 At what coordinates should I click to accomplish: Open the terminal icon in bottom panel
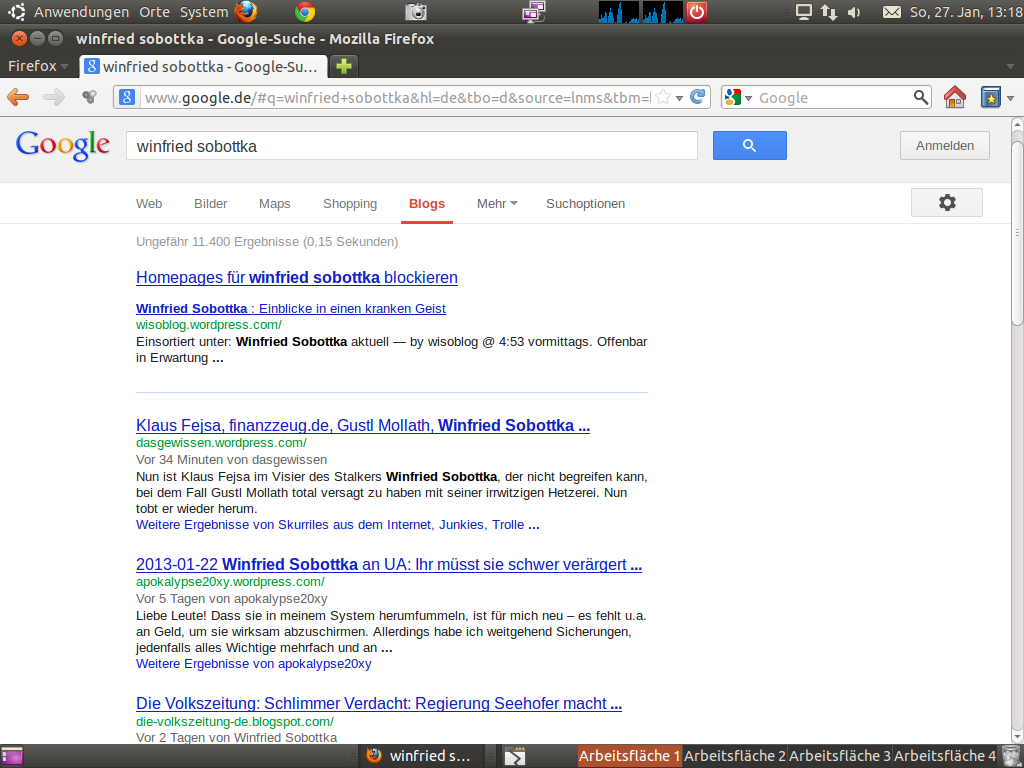(x=515, y=756)
